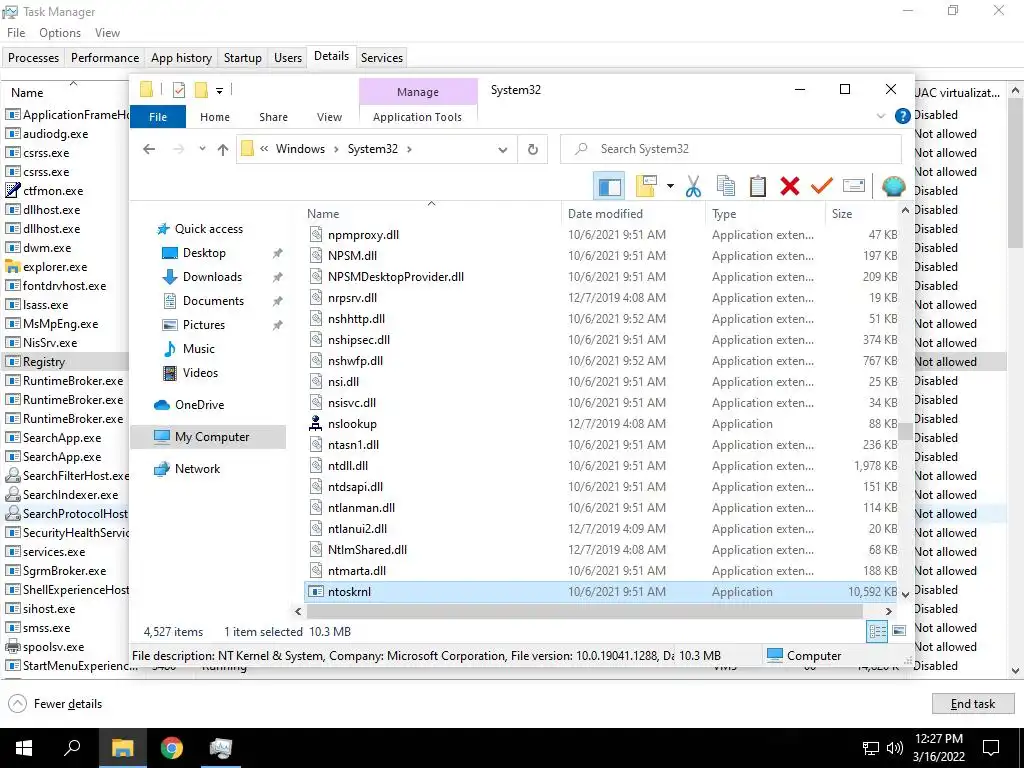
Task: Switch to large icons view in status bar
Action: [899, 631]
